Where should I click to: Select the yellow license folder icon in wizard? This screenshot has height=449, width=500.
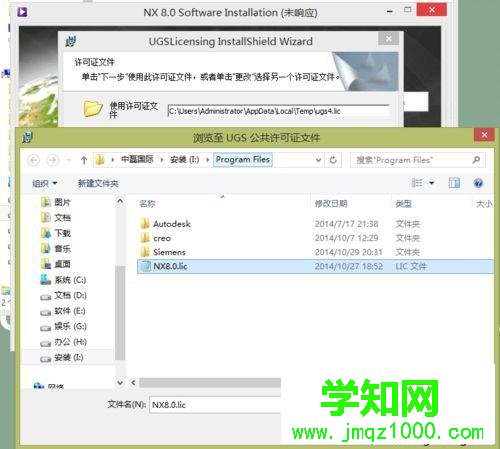pos(93,108)
